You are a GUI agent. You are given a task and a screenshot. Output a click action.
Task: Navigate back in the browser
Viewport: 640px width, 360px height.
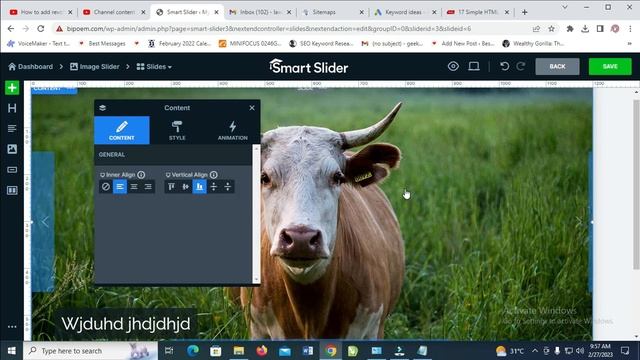(x=11, y=29)
